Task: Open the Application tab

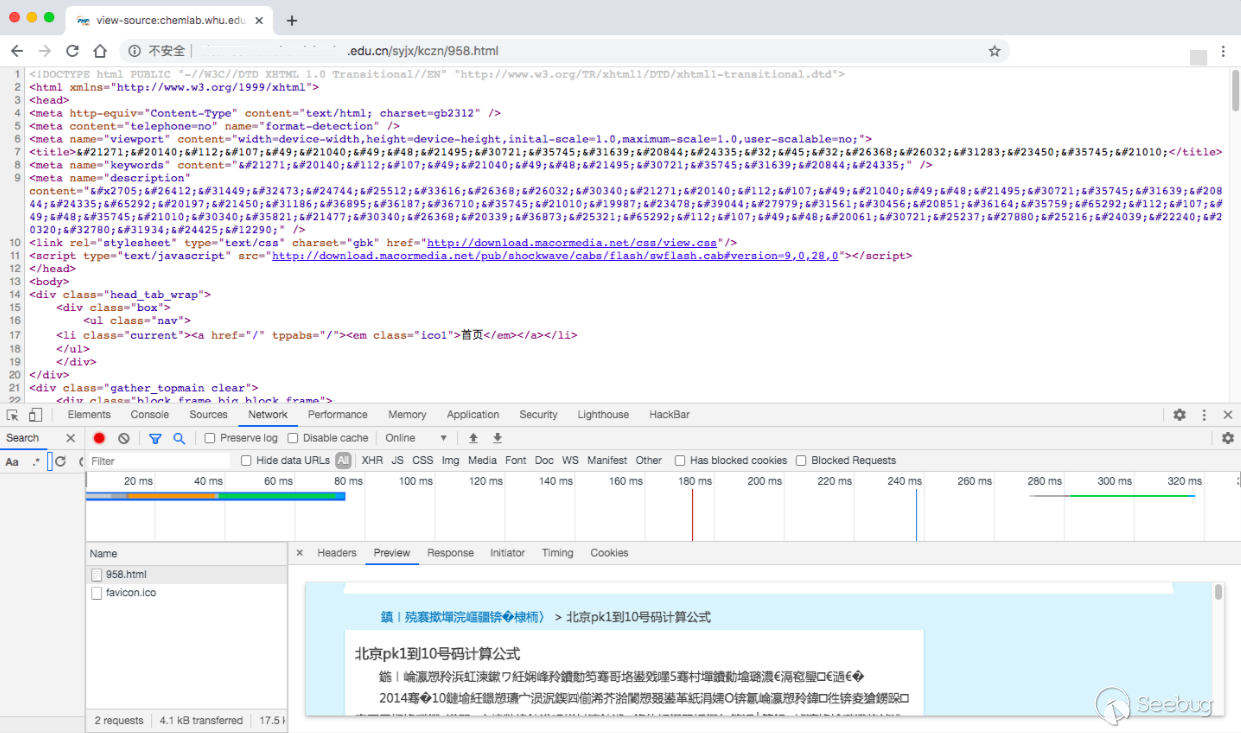Action: click(x=473, y=415)
